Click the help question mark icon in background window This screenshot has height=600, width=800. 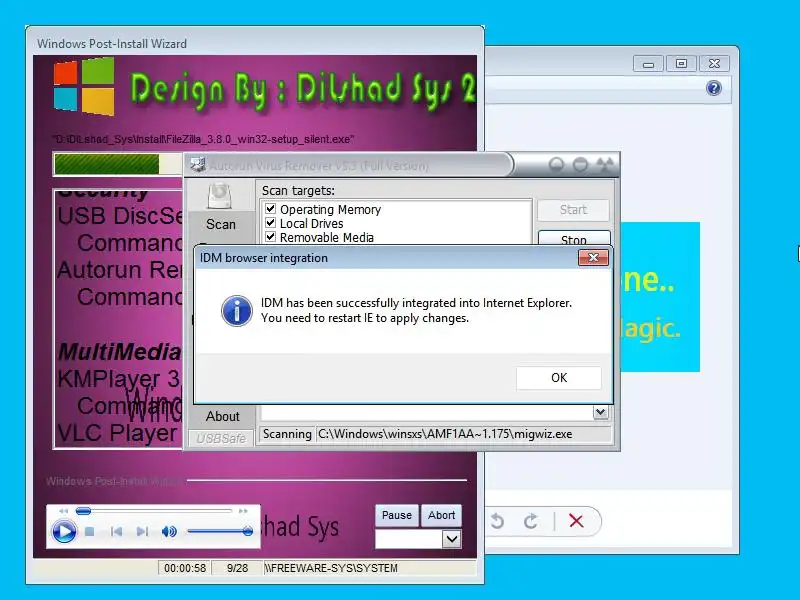click(714, 88)
